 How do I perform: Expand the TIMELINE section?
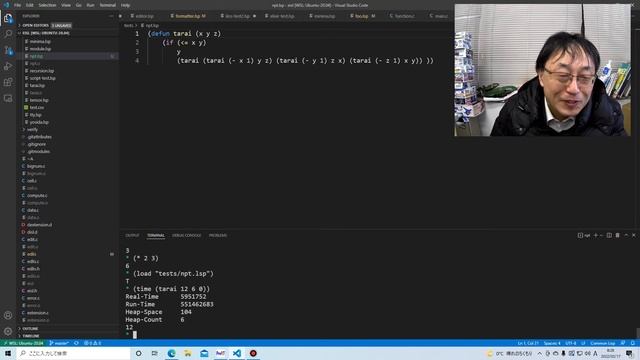click(x=67, y=336)
